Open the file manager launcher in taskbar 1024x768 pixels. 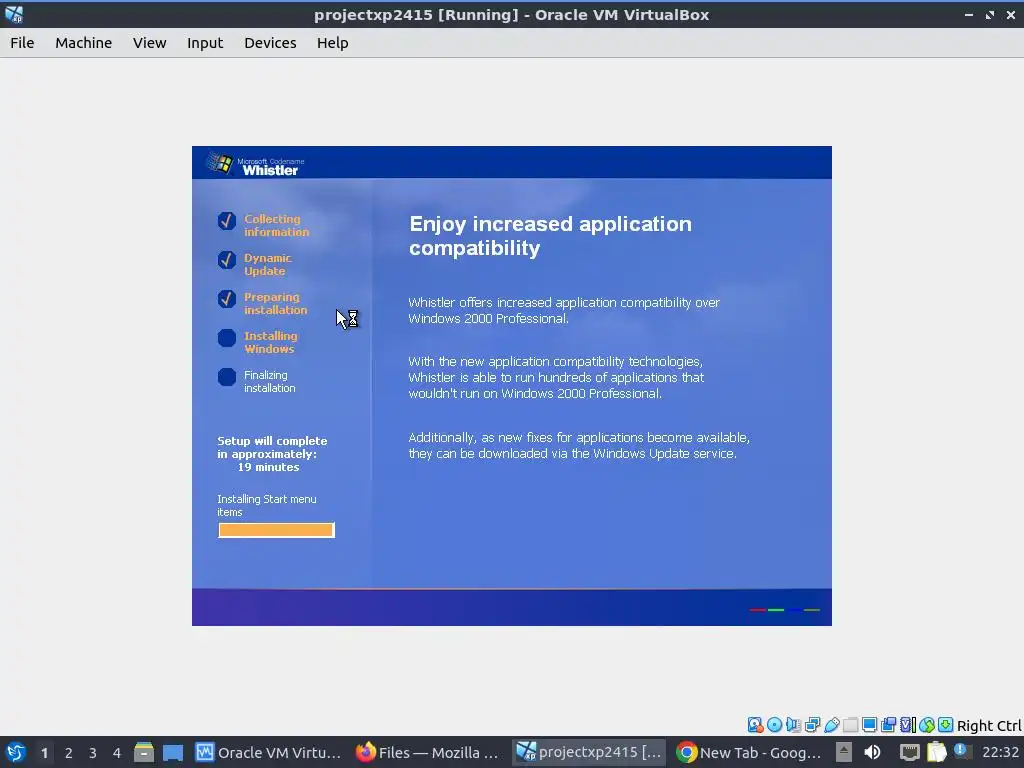(144, 752)
